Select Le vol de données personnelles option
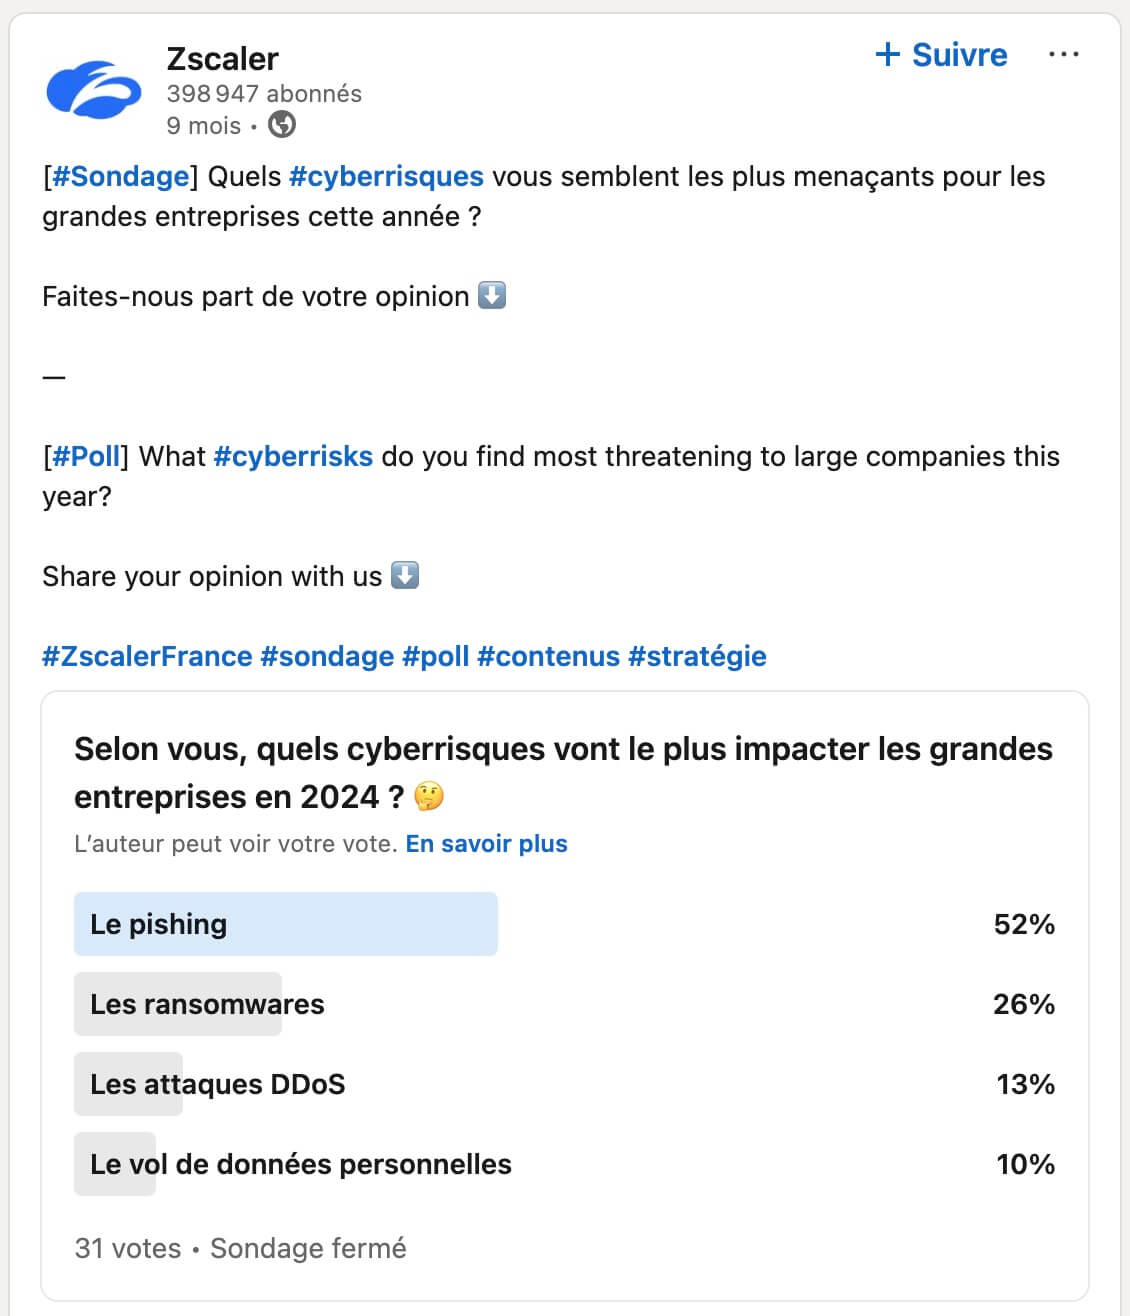The height and width of the screenshot is (1316, 1130). (x=564, y=1164)
